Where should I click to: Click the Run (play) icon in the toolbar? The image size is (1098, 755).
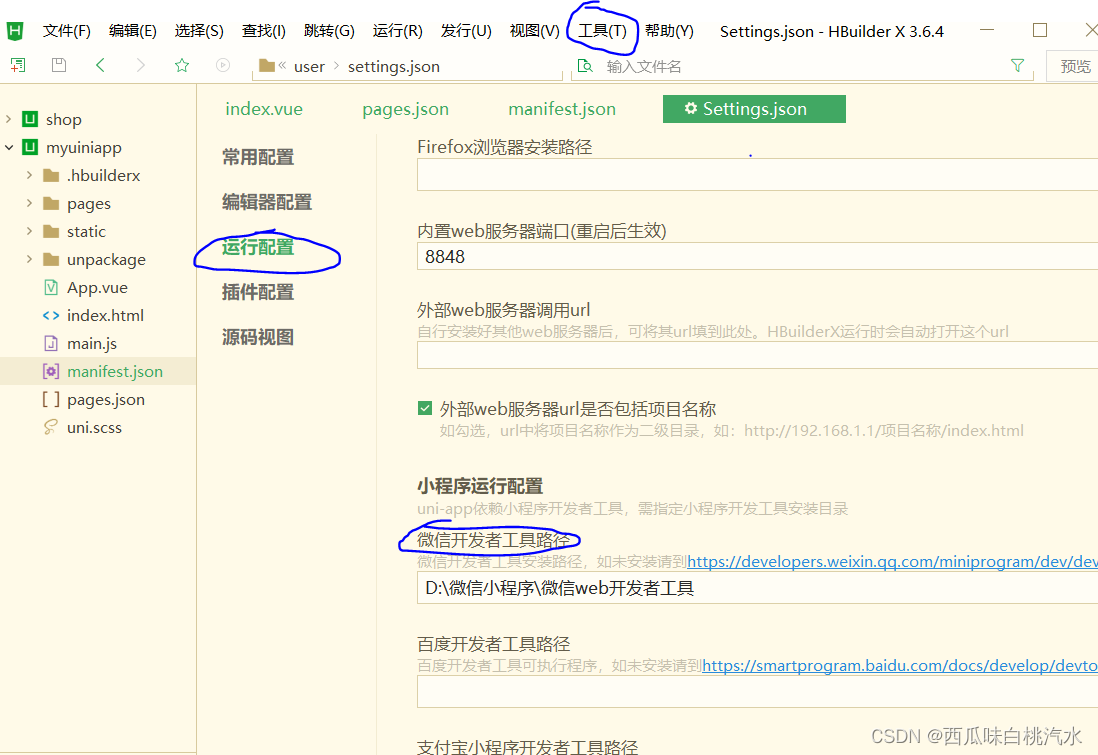click(x=222, y=64)
